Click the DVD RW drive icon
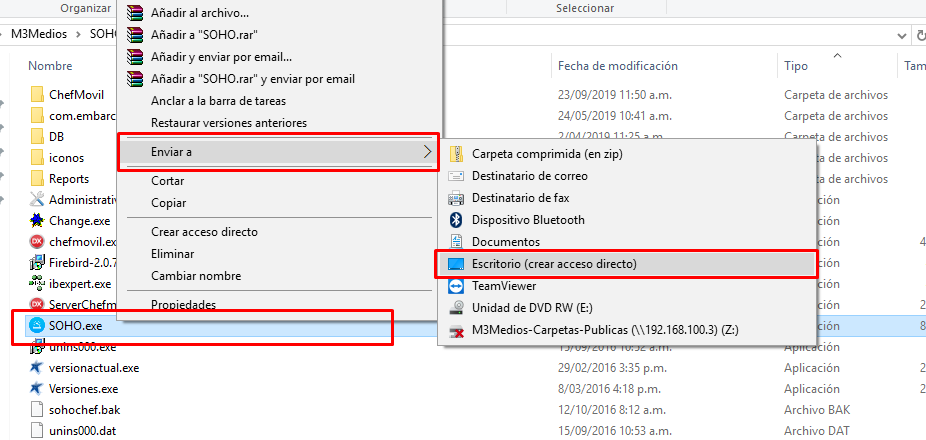Screen dimensions: 926x440 [x=457, y=307]
